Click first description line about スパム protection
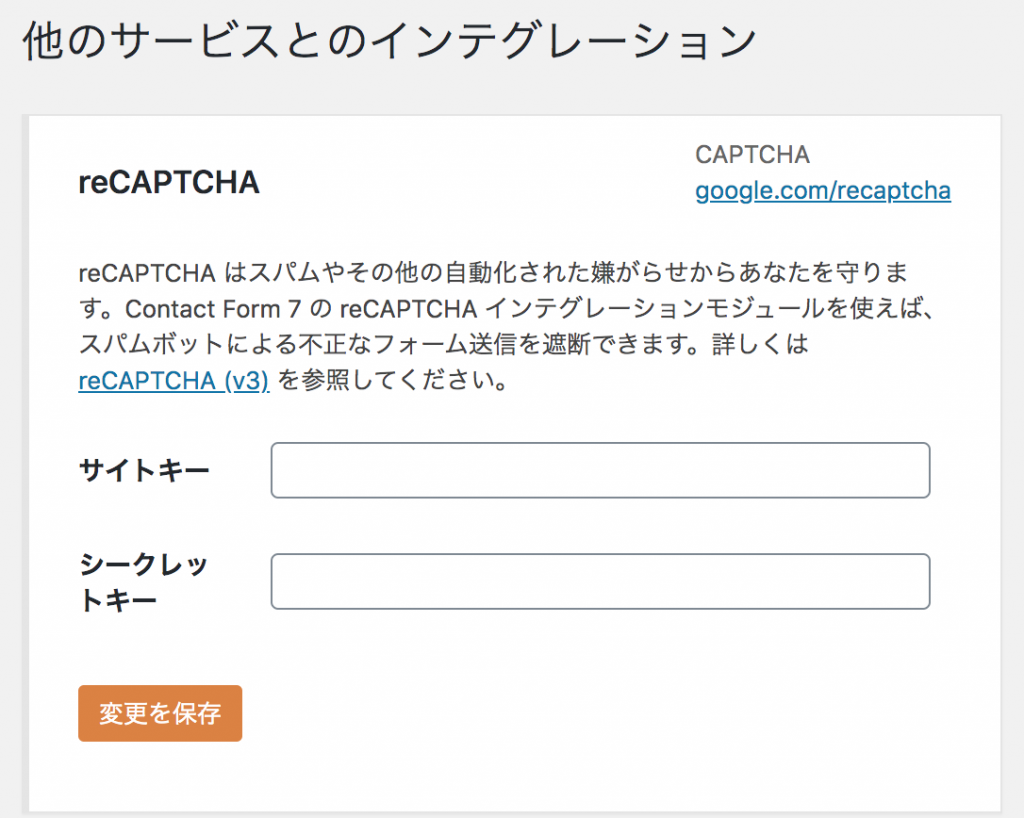Screen dimensions: 1024x818 494,273
